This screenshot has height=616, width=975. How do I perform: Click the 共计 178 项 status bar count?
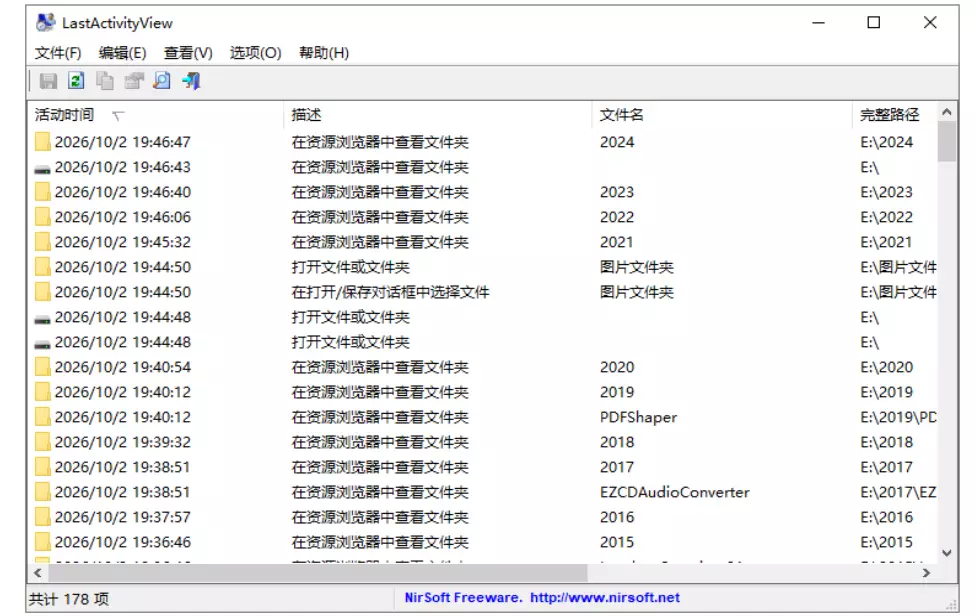(68, 599)
